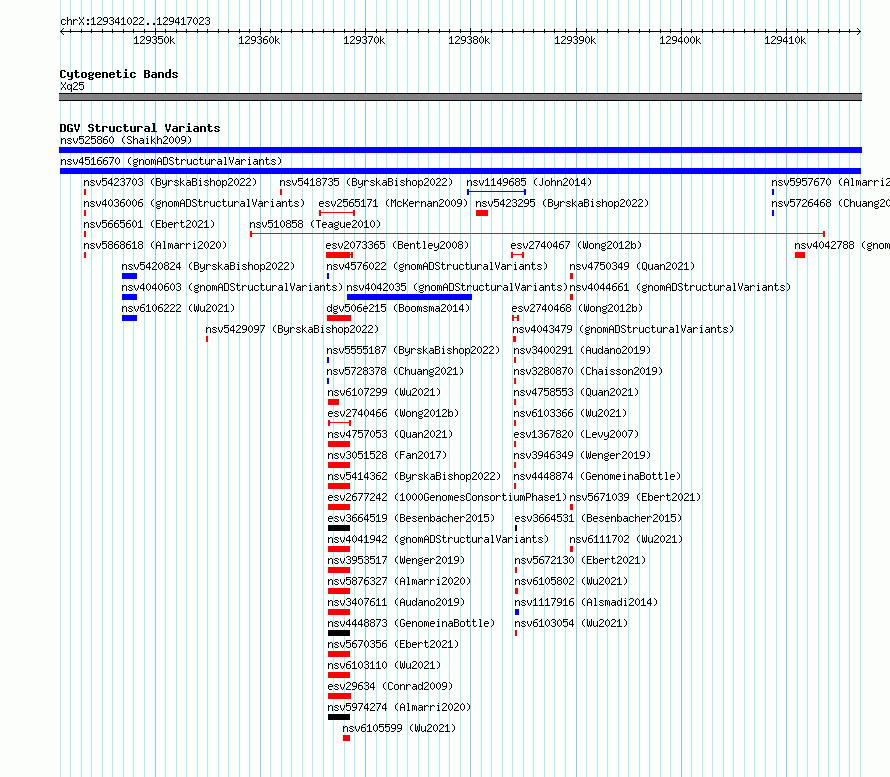Viewport: 890px width, 777px height.
Task: Select the nsv3946349 (Wenger2019) entry
Action: click(x=582, y=455)
